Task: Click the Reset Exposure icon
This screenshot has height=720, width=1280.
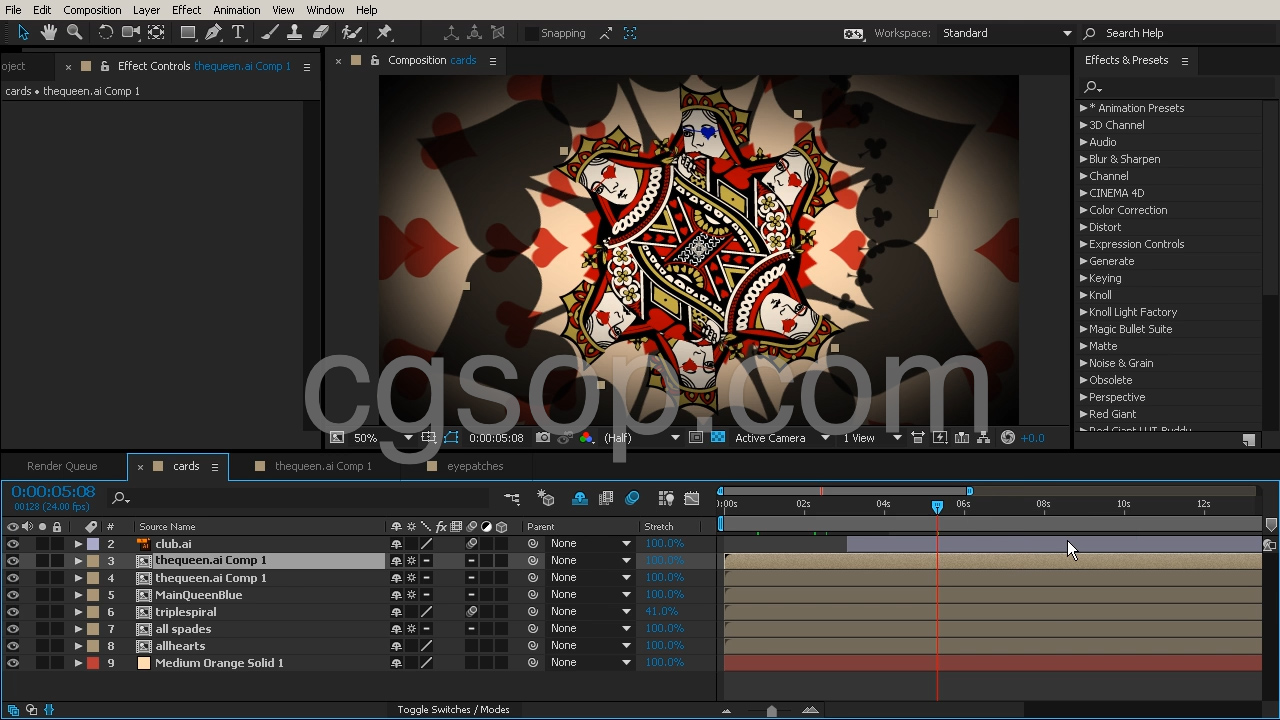Action: click(x=1007, y=438)
